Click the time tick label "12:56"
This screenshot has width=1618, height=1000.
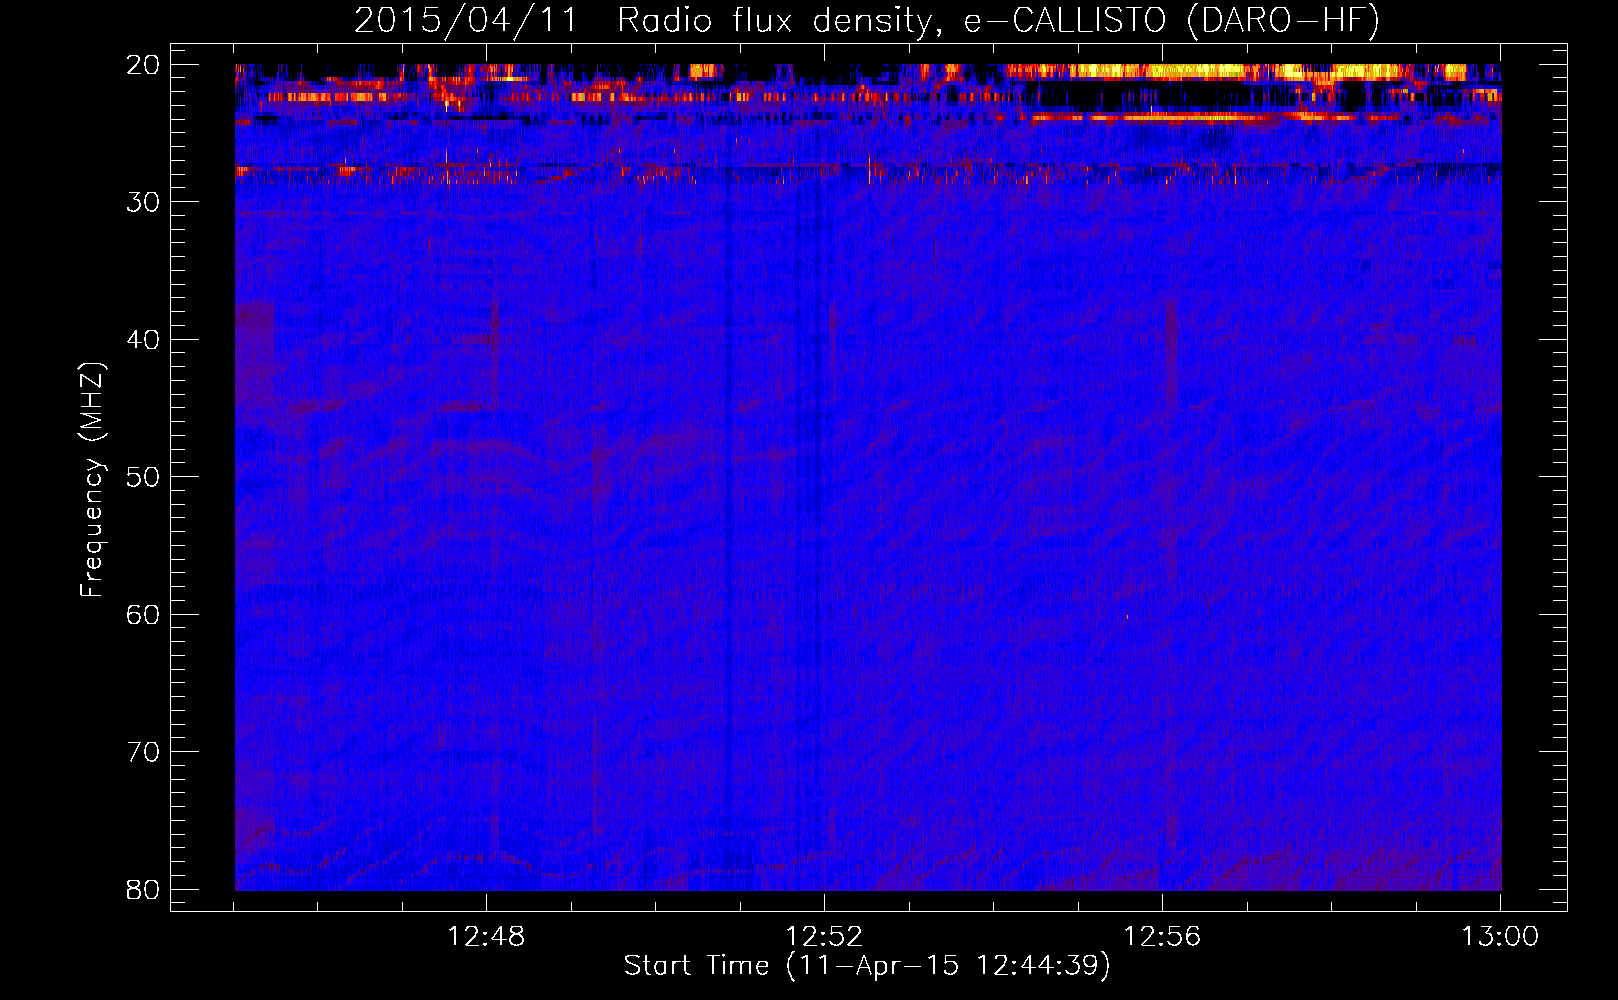[x=1162, y=937]
